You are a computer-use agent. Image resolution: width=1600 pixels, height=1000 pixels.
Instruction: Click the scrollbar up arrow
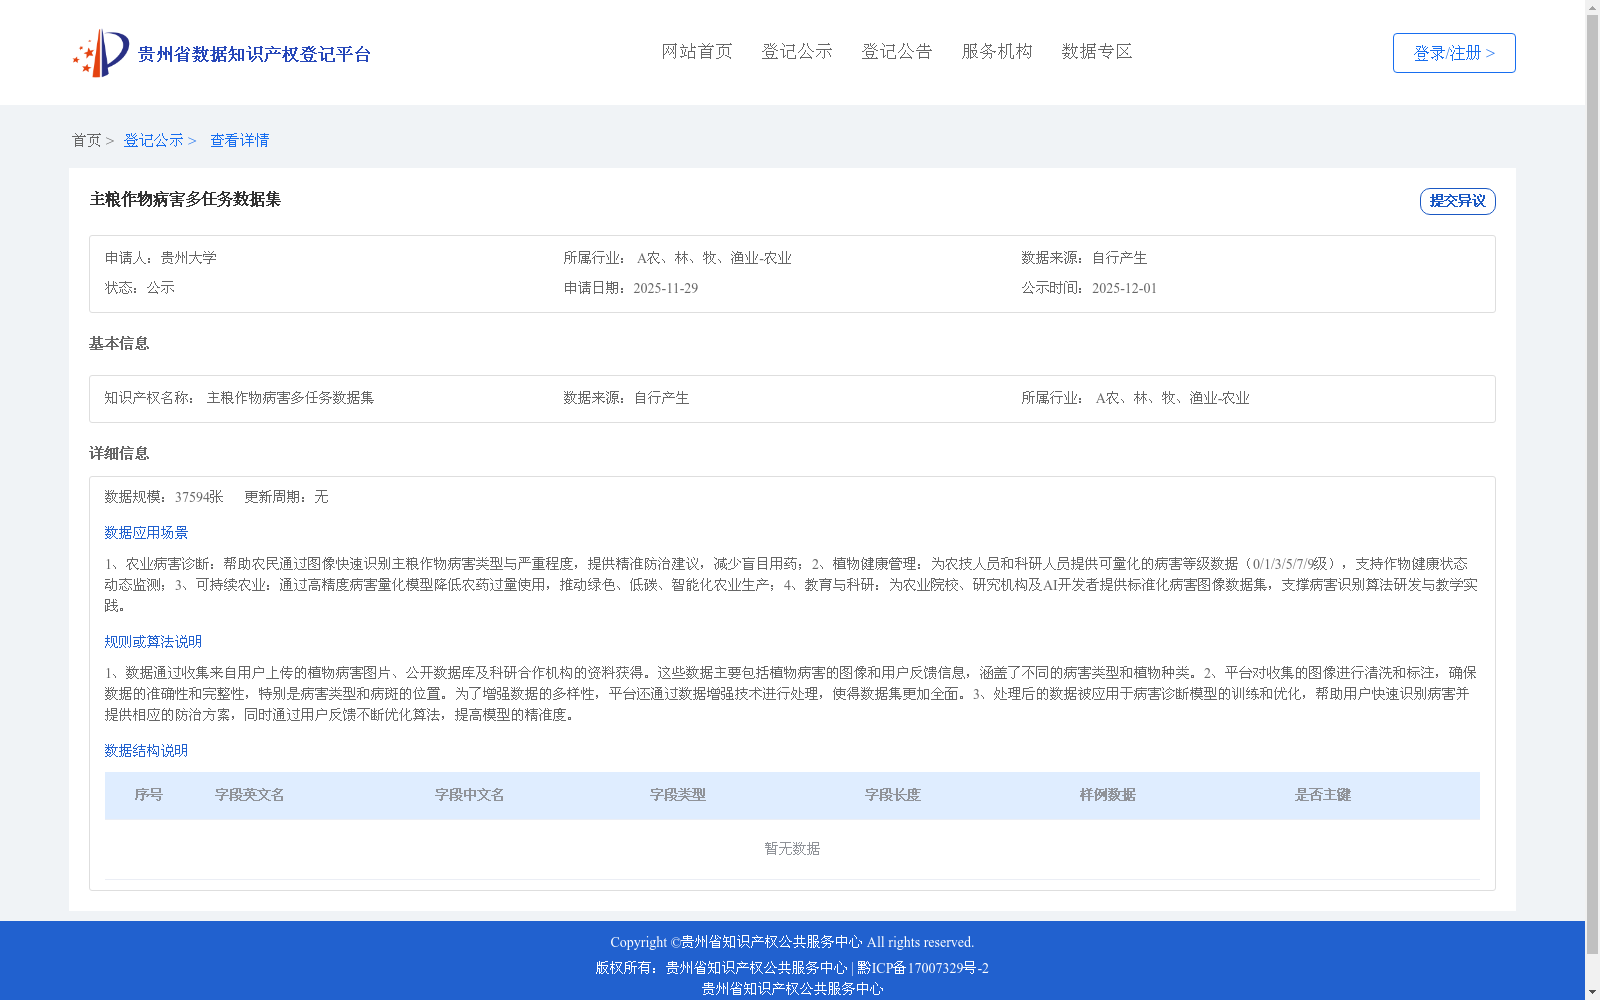click(1592, 8)
